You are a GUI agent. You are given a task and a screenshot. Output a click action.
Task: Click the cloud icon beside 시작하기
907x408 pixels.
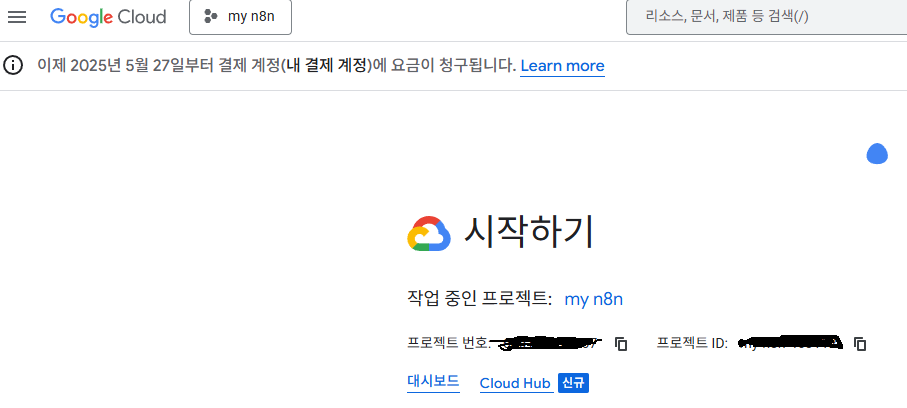[429, 233]
